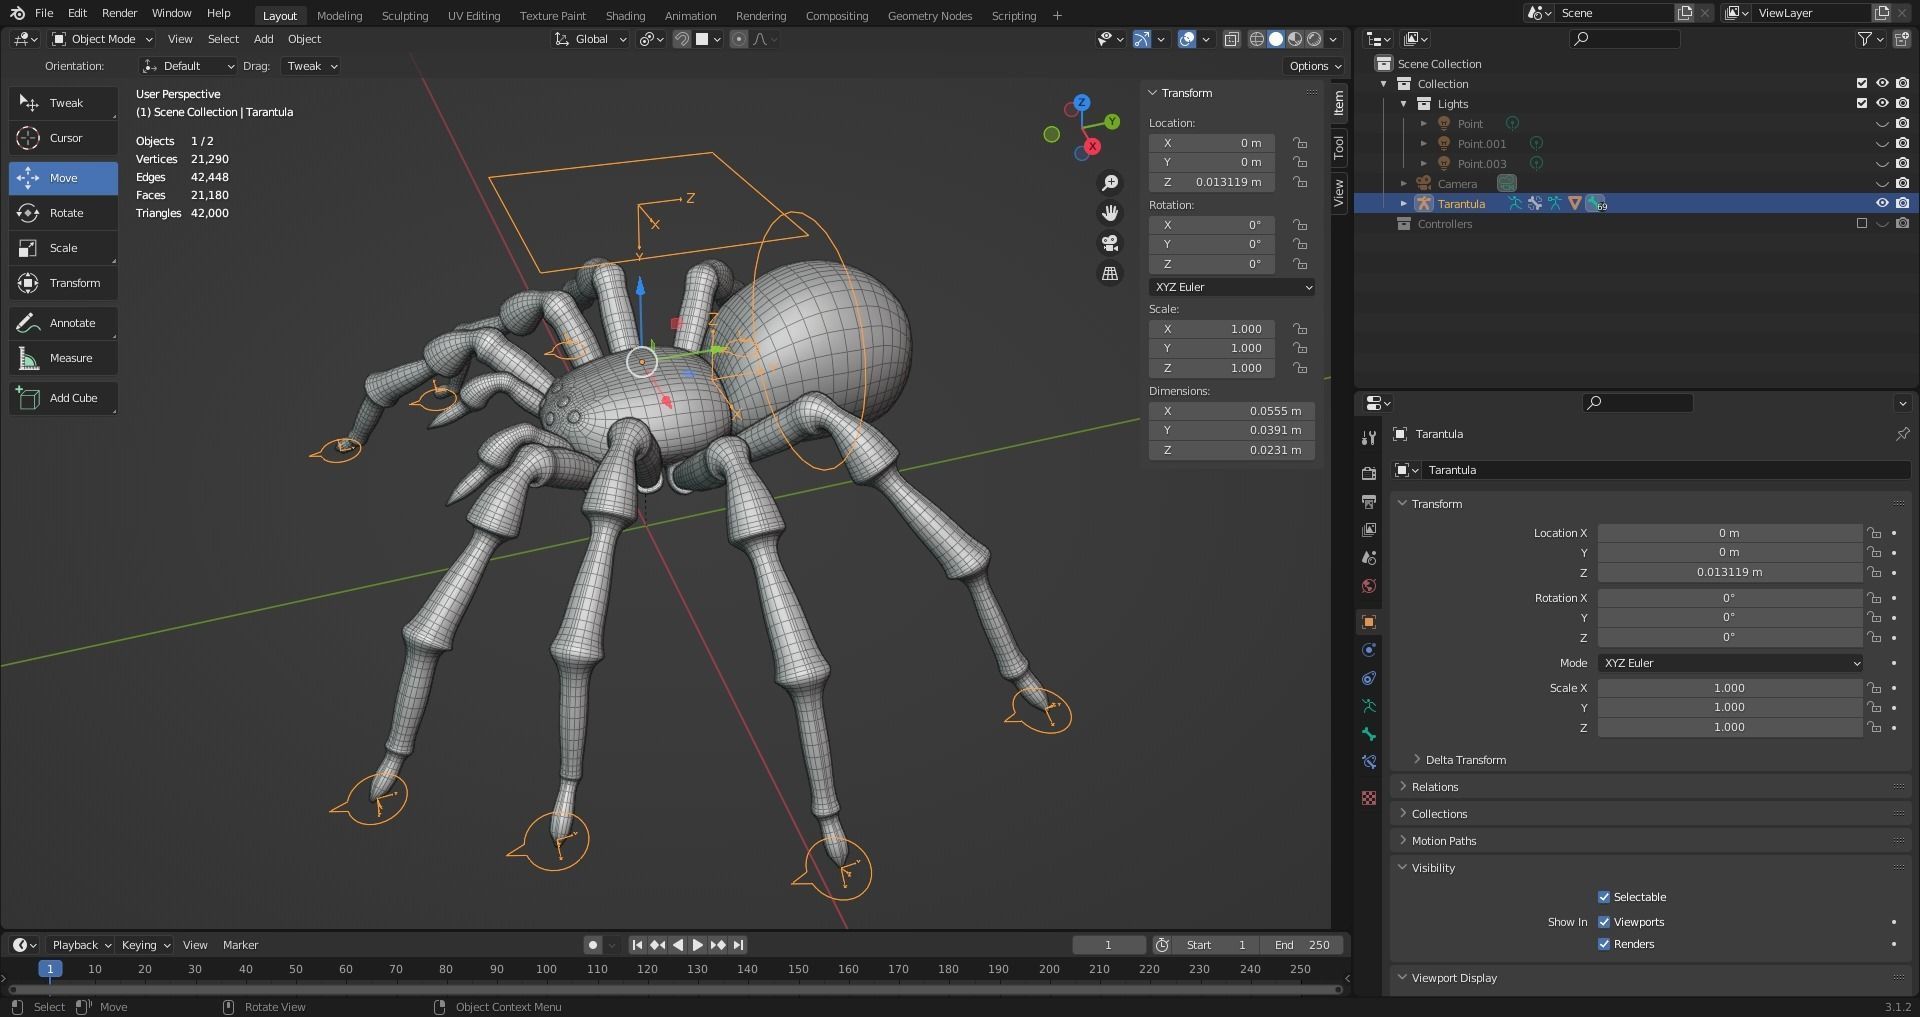Open the Keying popover
This screenshot has height=1017, width=1920.
(x=145, y=945)
